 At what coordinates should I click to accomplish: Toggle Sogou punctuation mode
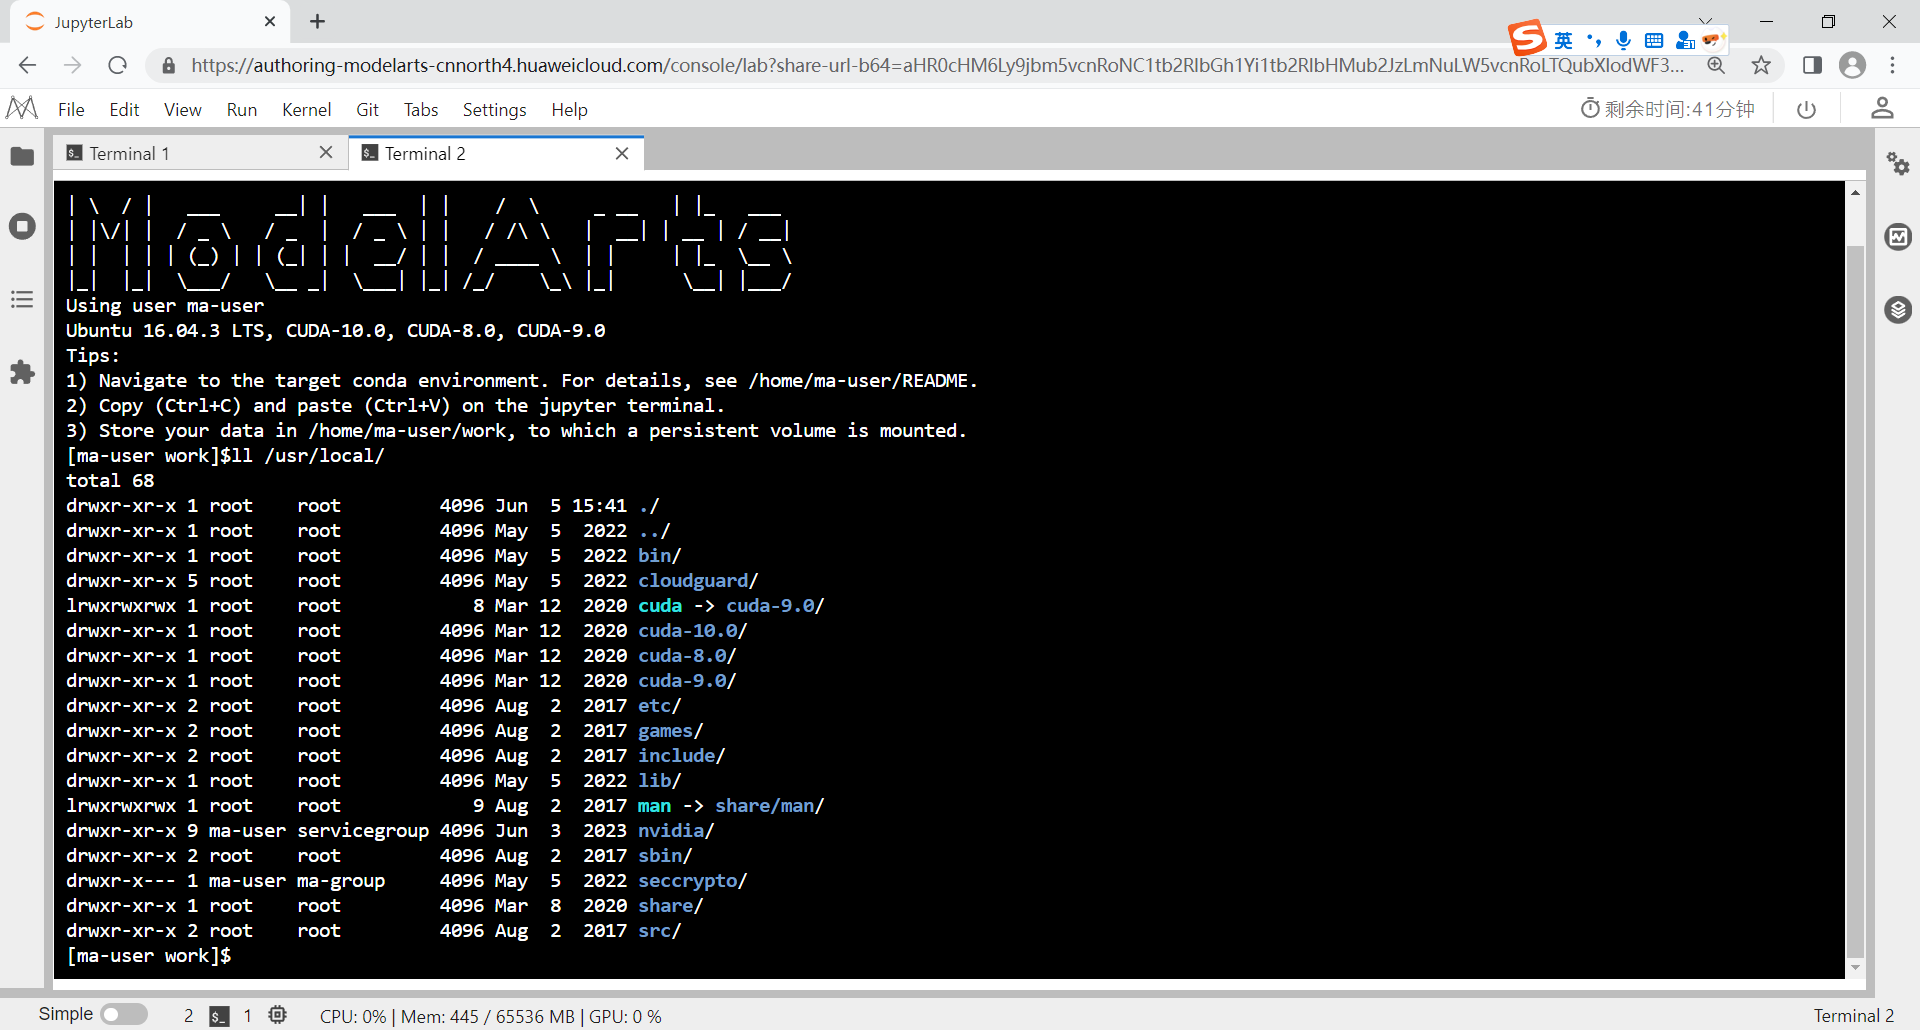click(1594, 40)
